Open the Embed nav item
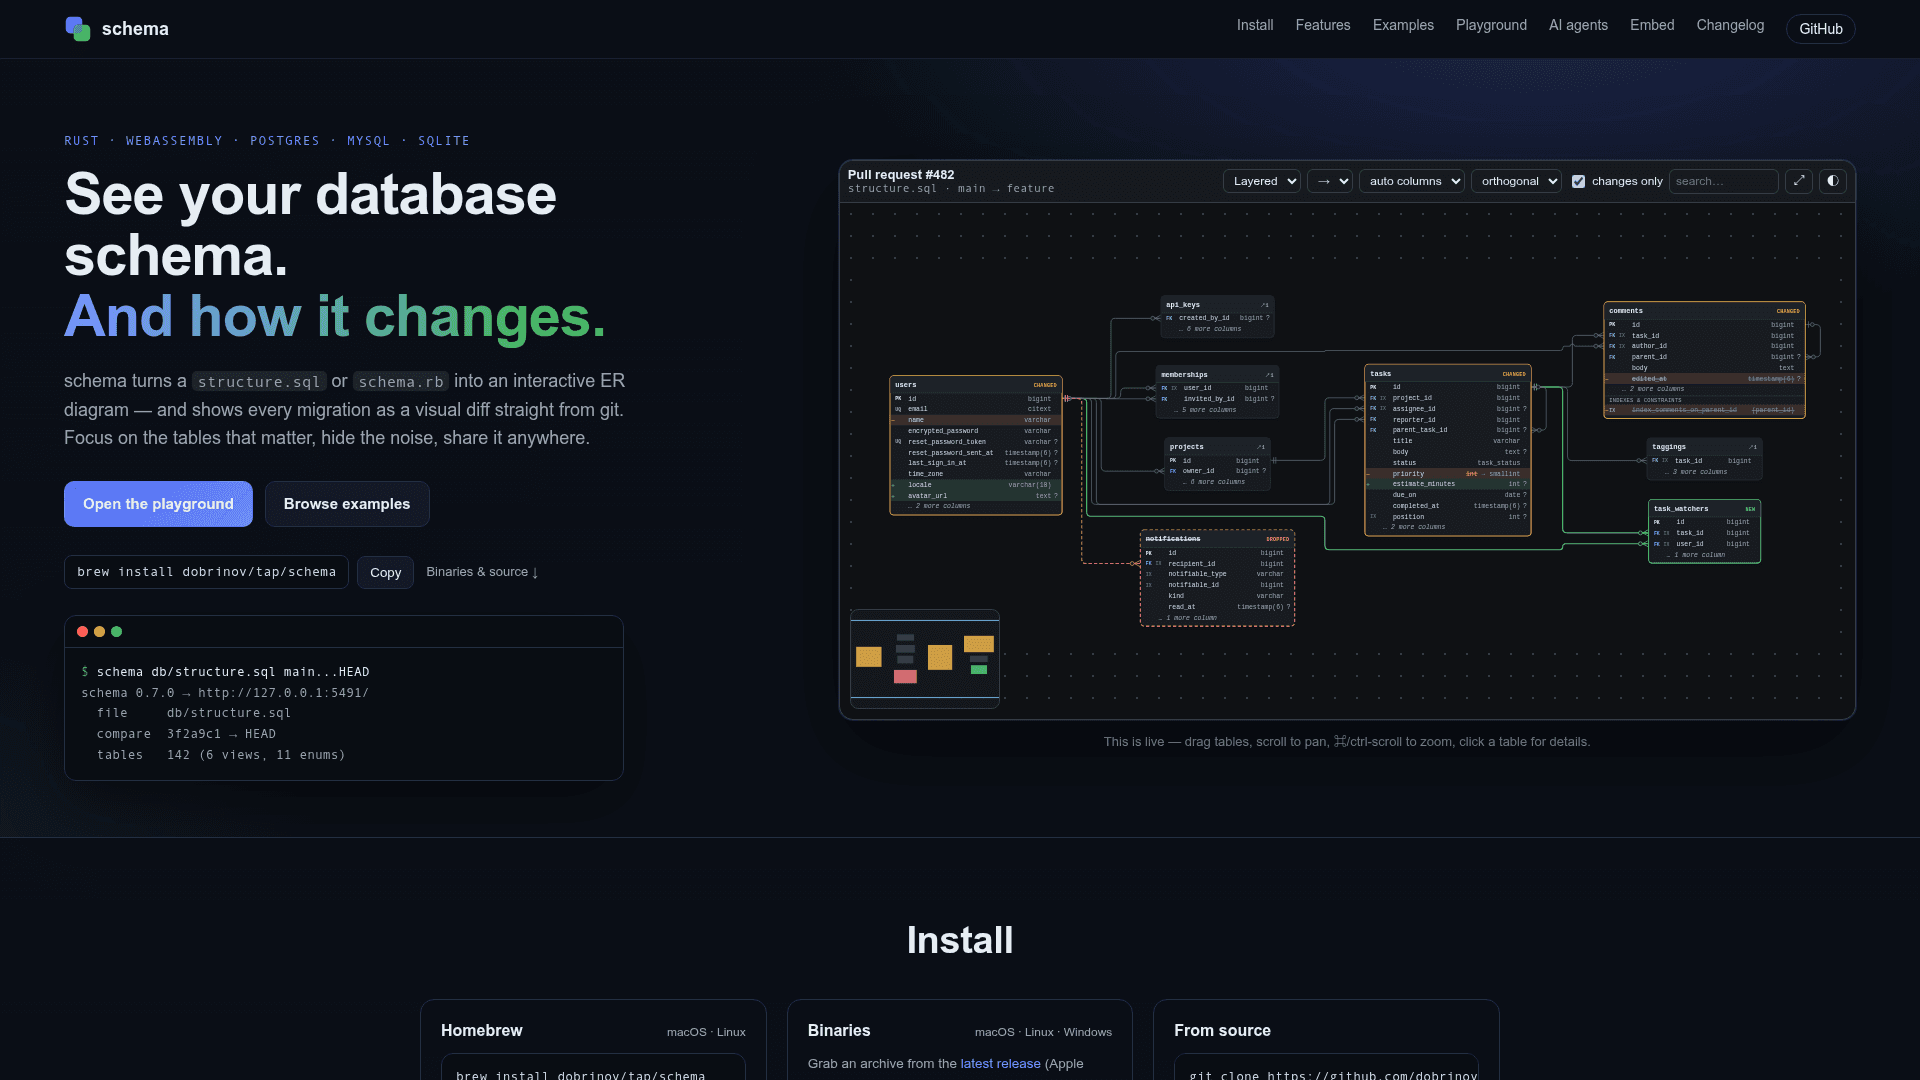The height and width of the screenshot is (1080, 1920). [1652, 25]
